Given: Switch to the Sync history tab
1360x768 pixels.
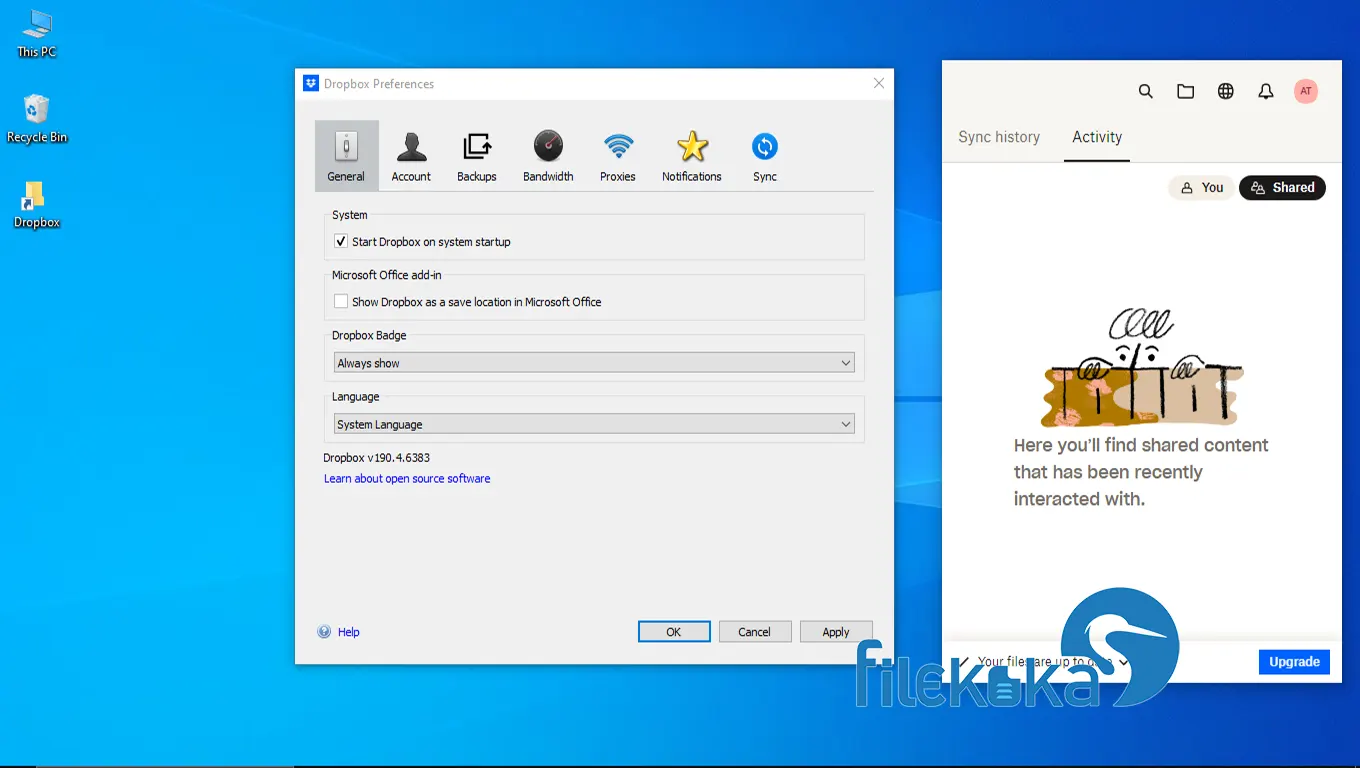Looking at the screenshot, I should pos(999,137).
